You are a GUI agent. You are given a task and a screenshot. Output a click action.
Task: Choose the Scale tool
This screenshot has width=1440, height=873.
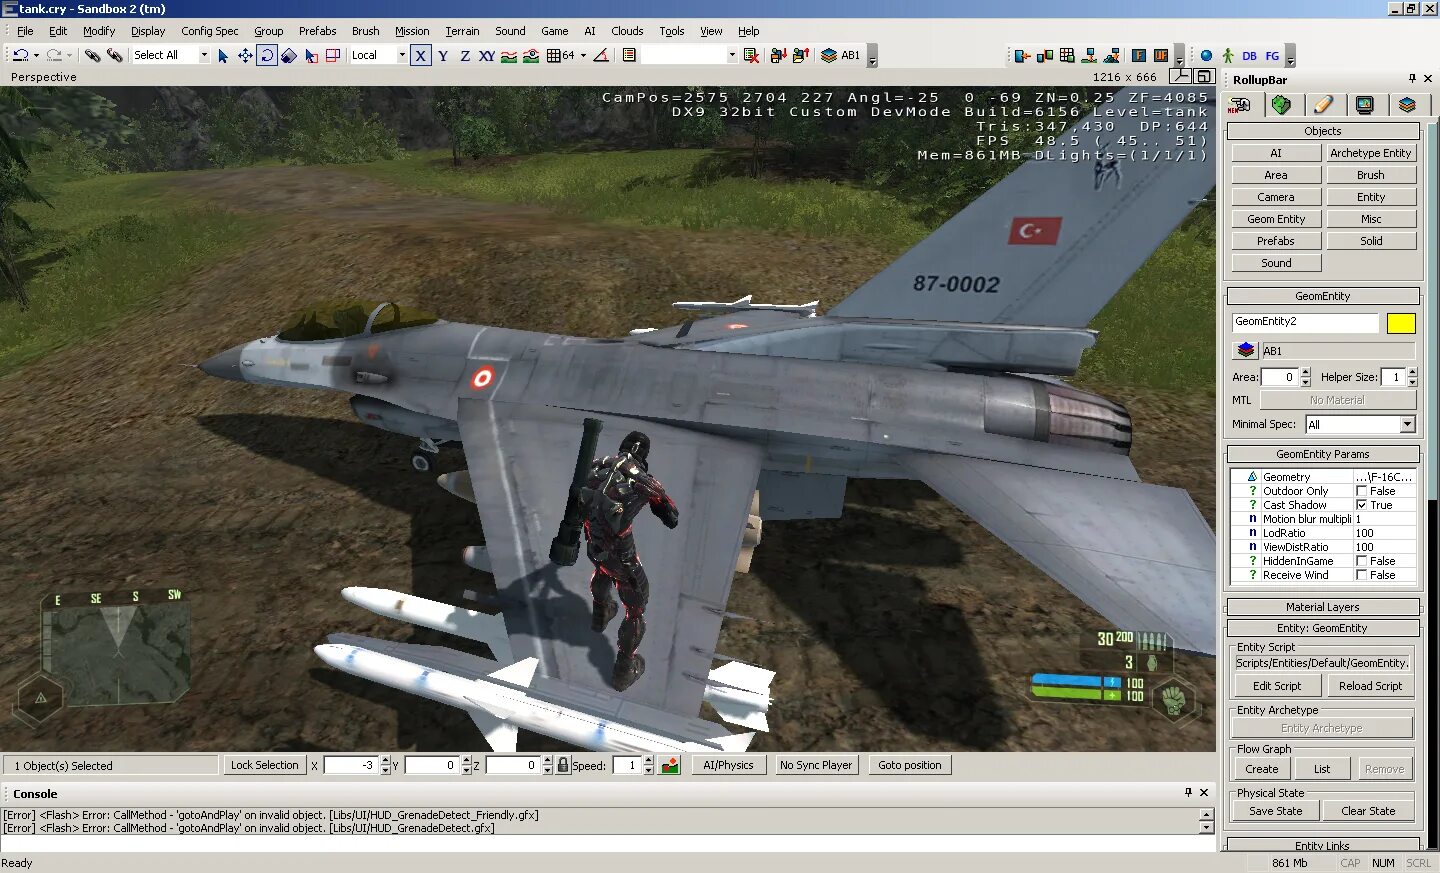(289, 56)
